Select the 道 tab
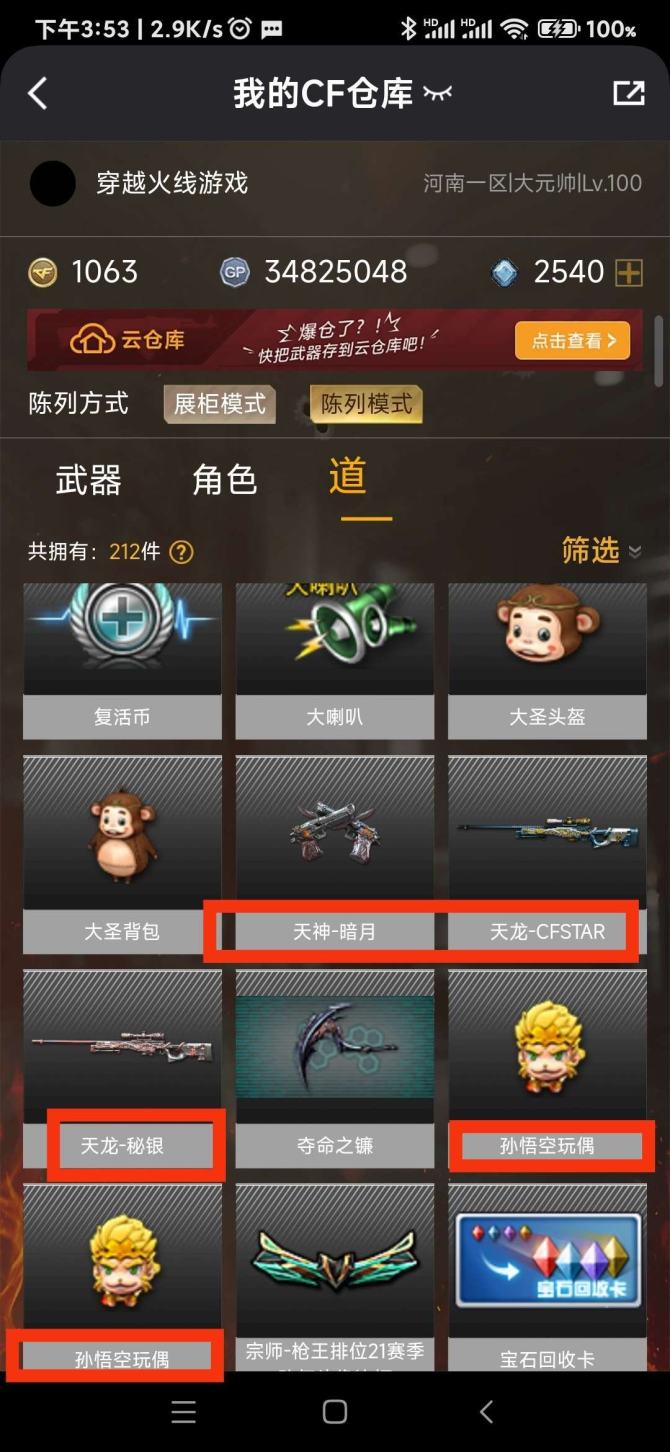The height and width of the screenshot is (1452, 670). [x=348, y=477]
